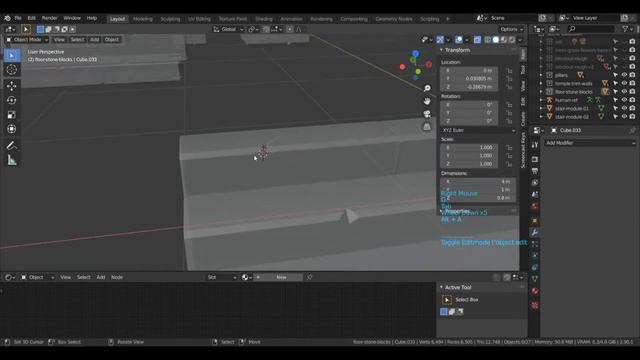This screenshot has height=360, width=640.
Task: Open the Options dropdown in viewport
Action: 511,29
